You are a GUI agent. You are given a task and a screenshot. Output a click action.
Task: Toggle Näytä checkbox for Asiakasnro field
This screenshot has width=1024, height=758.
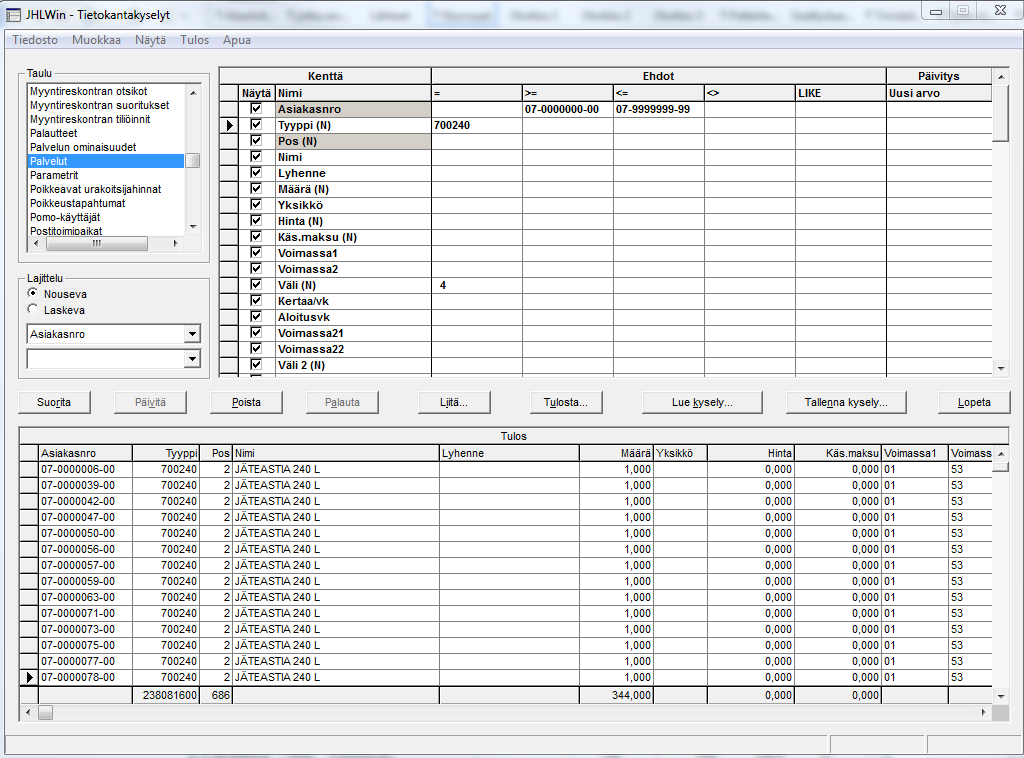(x=256, y=109)
